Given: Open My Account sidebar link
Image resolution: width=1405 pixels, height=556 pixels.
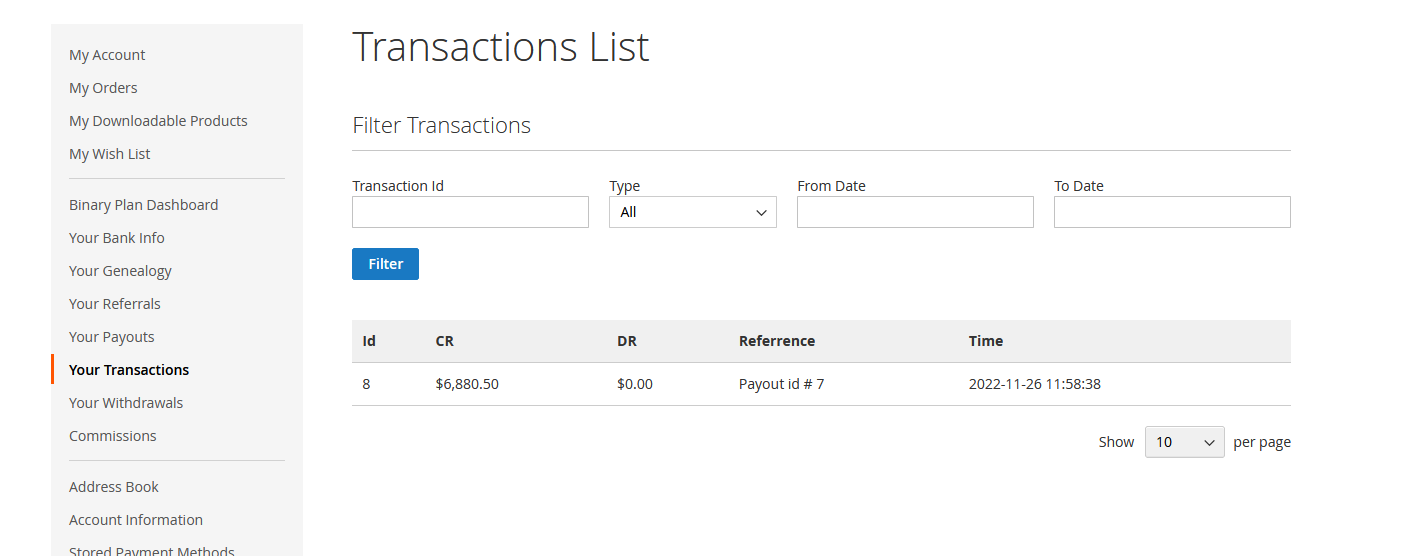Looking at the screenshot, I should (x=107, y=55).
